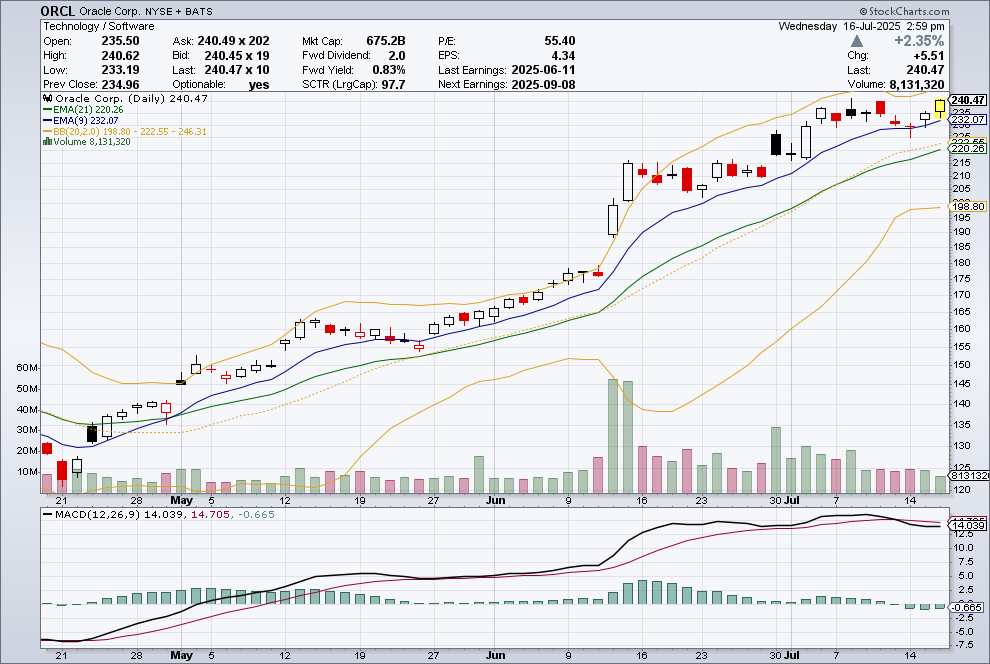Click the green 220.26 EMA flag on right axis
This screenshot has width=990, height=664.
click(x=967, y=148)
